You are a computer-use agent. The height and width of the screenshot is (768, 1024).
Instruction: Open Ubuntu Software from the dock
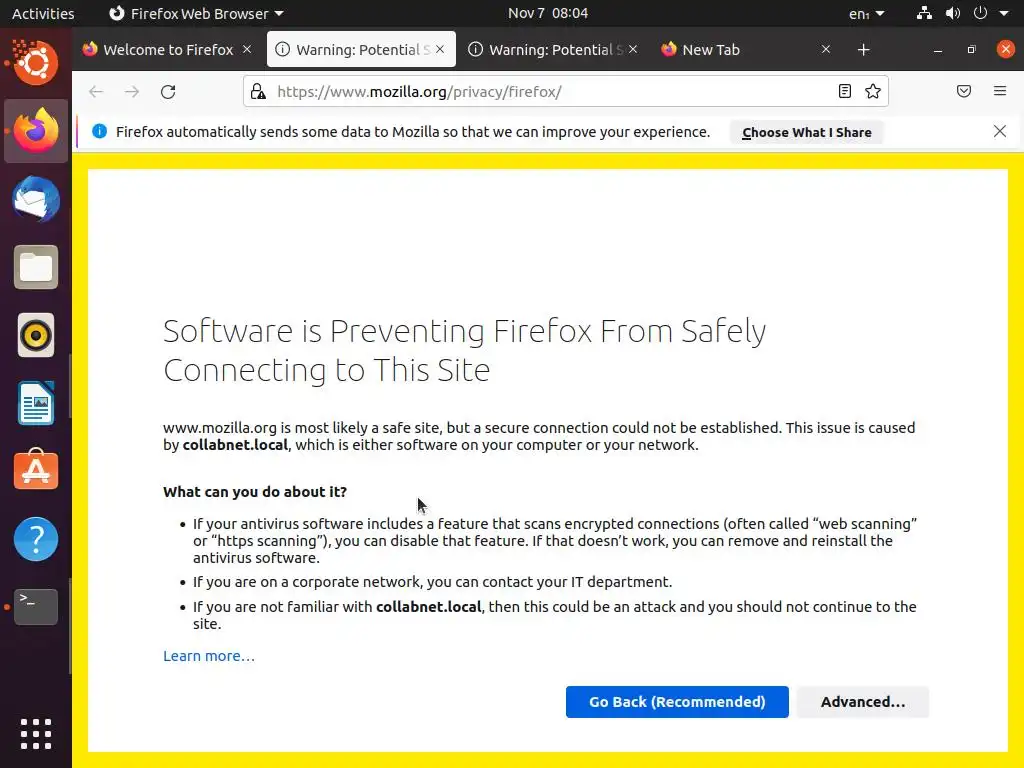(36, 471)
